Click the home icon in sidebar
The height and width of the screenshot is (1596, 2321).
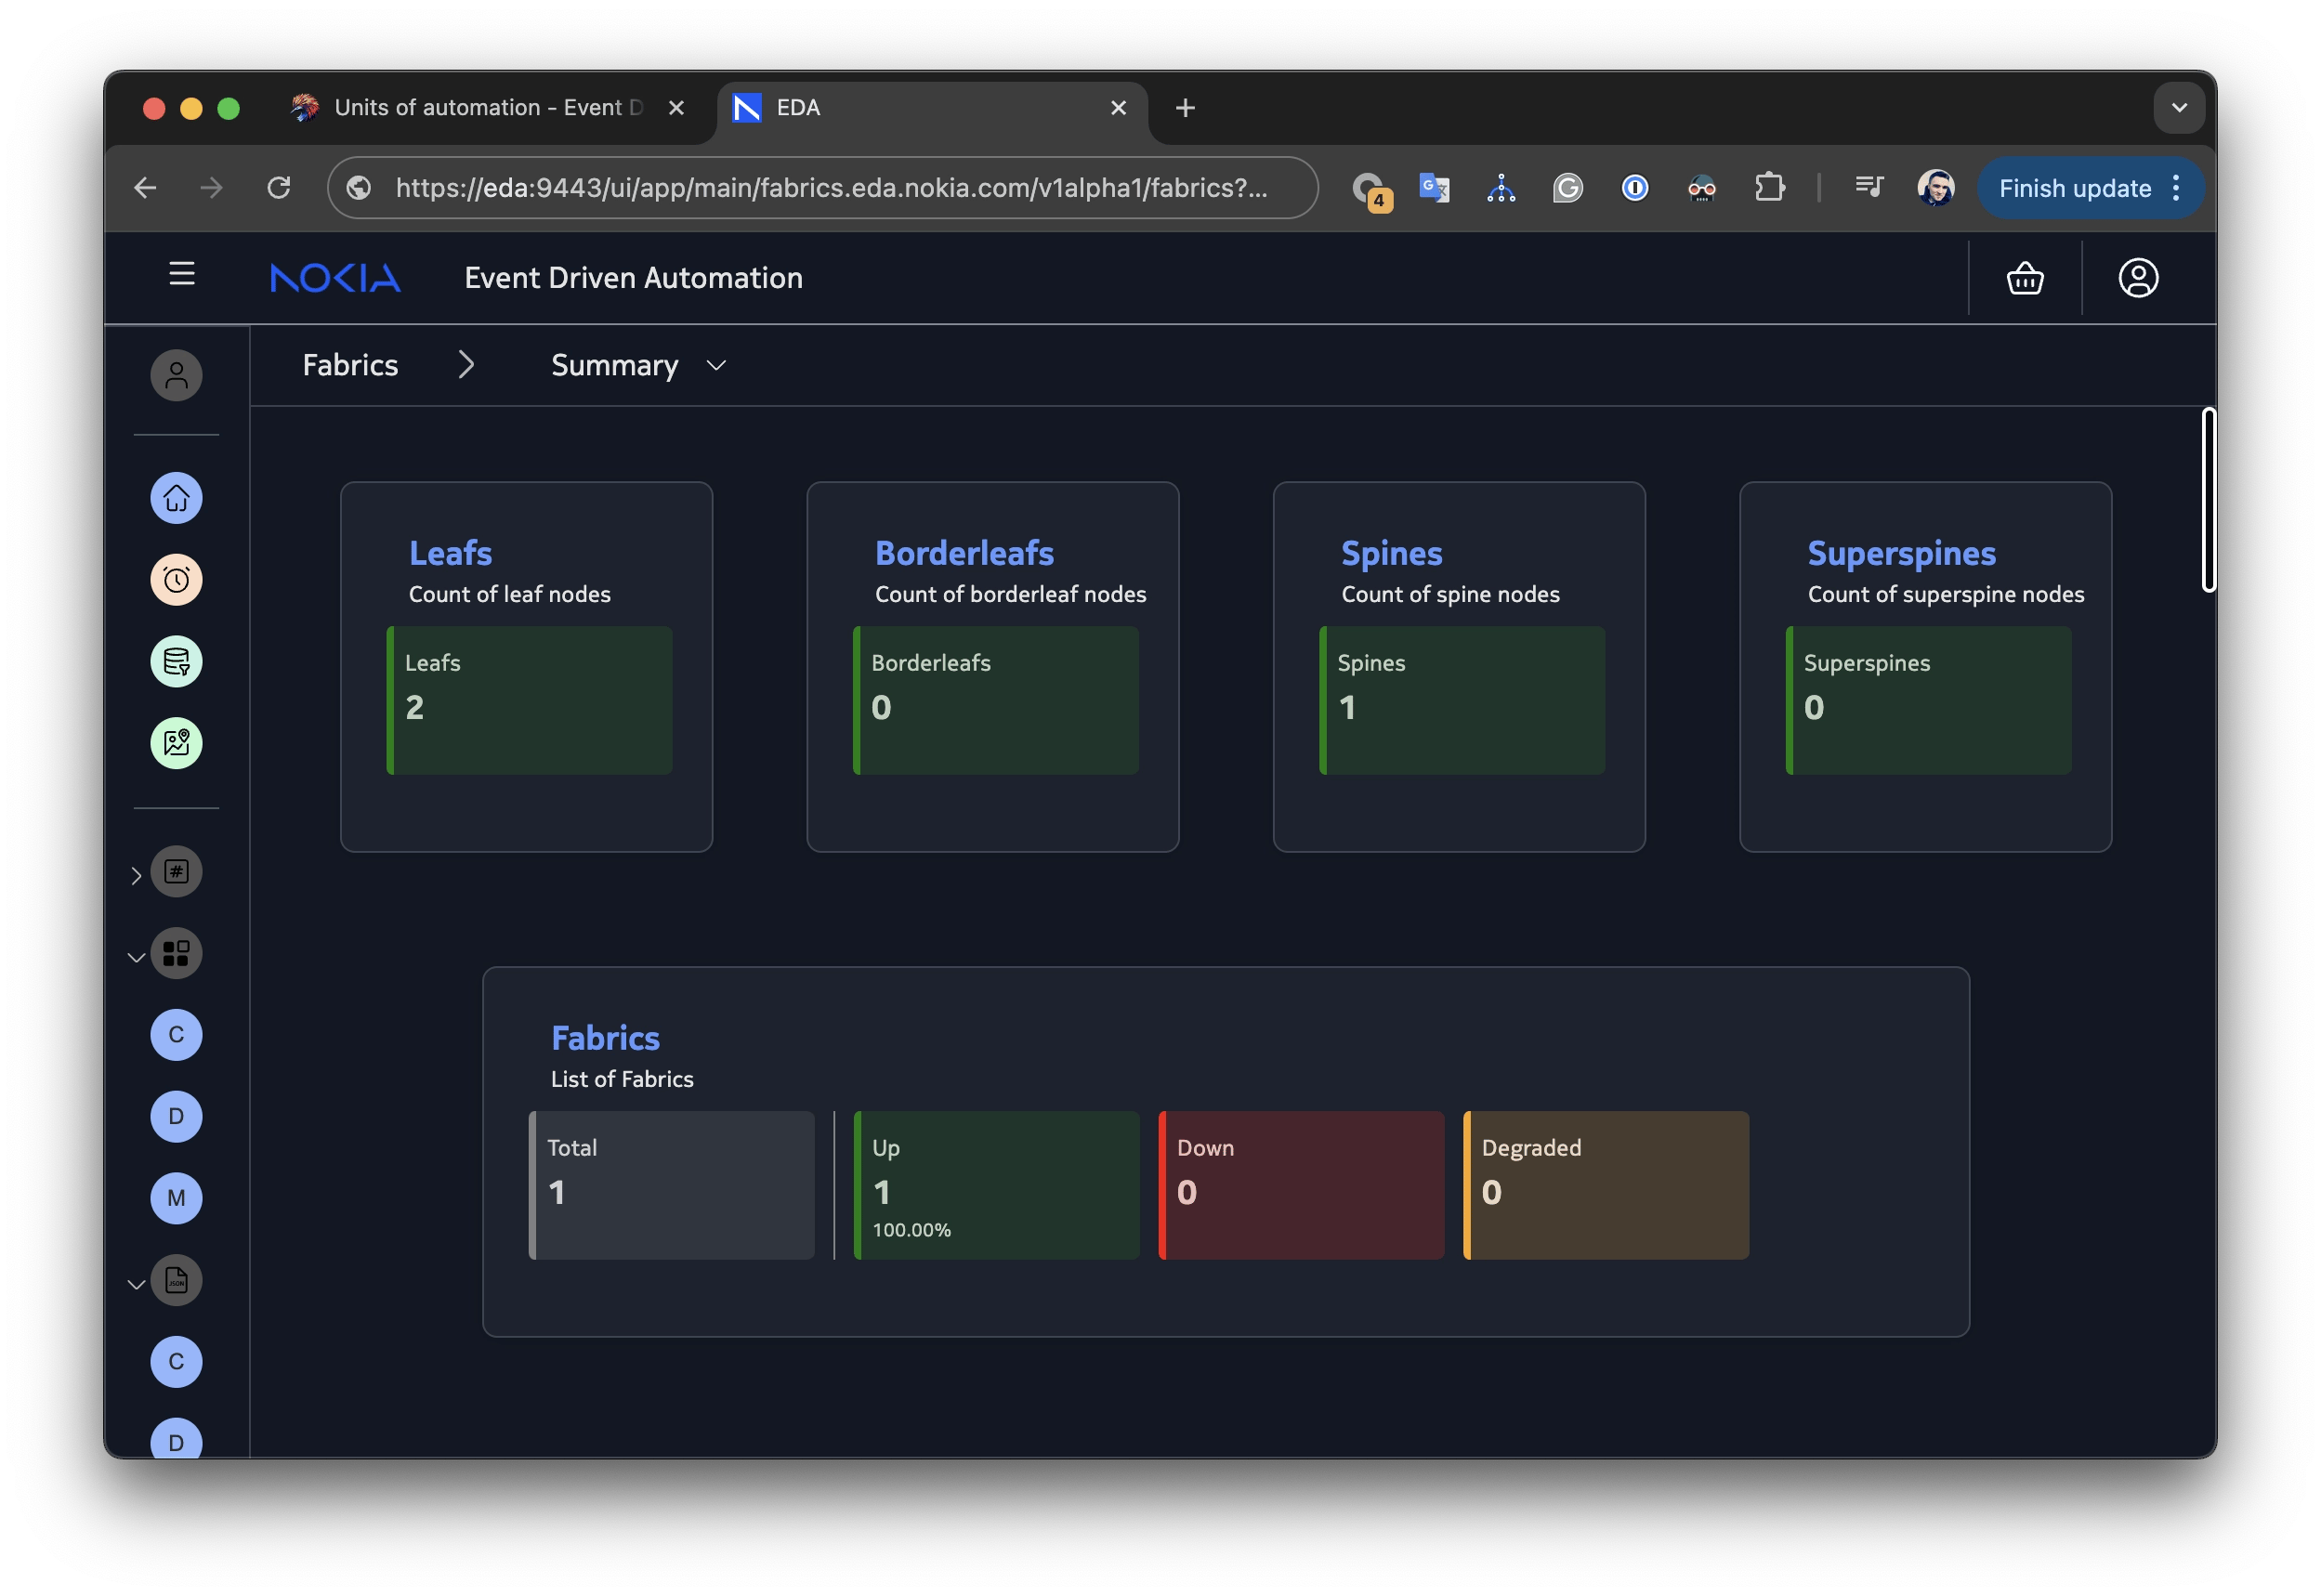click(176, 498)
